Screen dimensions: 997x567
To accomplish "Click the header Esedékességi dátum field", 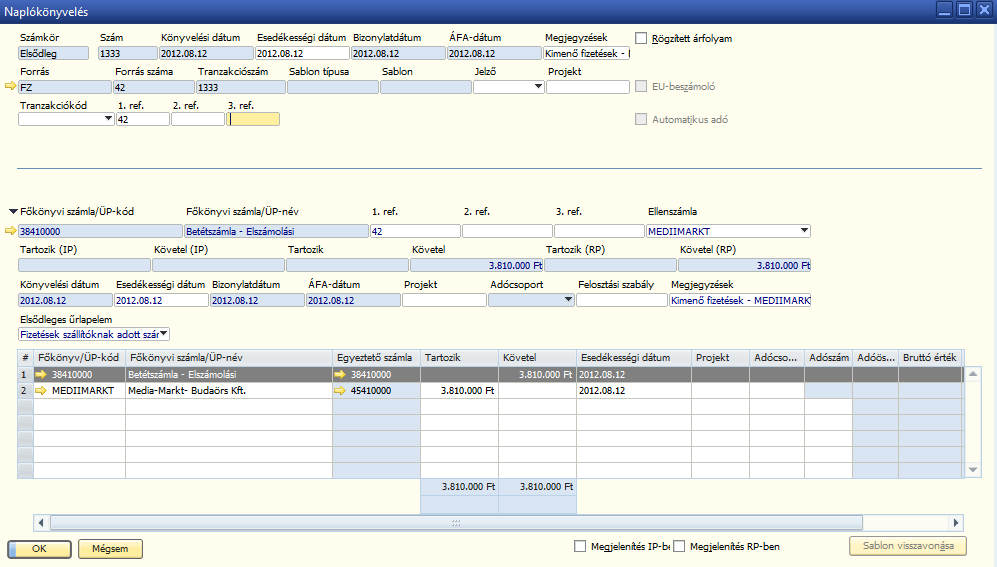I will click(x=302, y=53).
